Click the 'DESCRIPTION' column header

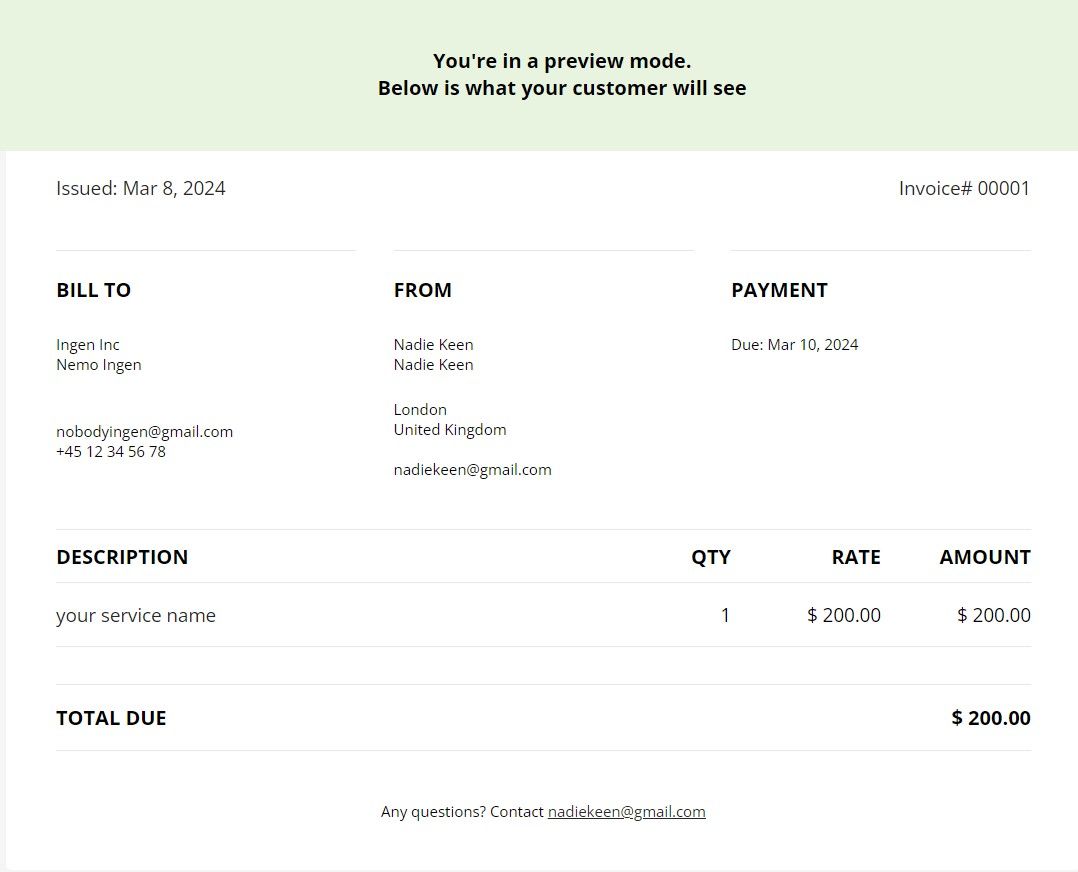[122, 557]
